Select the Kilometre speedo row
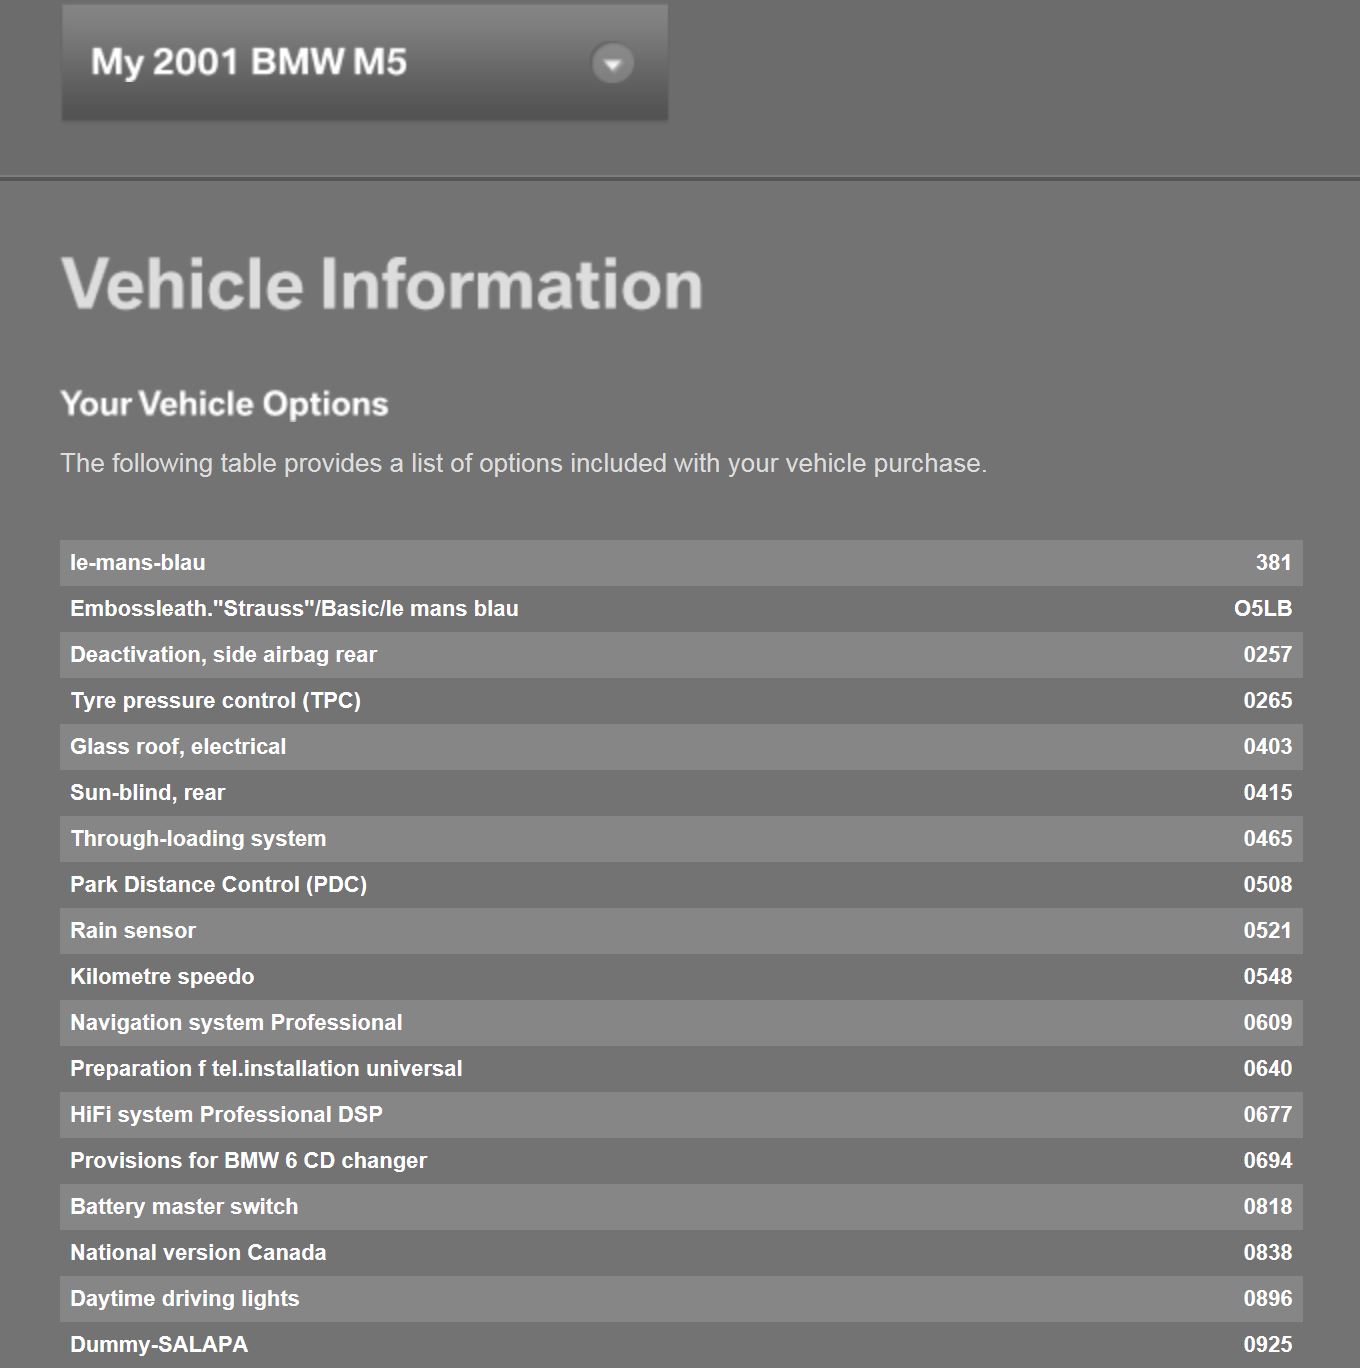Screen dimensions: 1360x1368 (681, 977)
